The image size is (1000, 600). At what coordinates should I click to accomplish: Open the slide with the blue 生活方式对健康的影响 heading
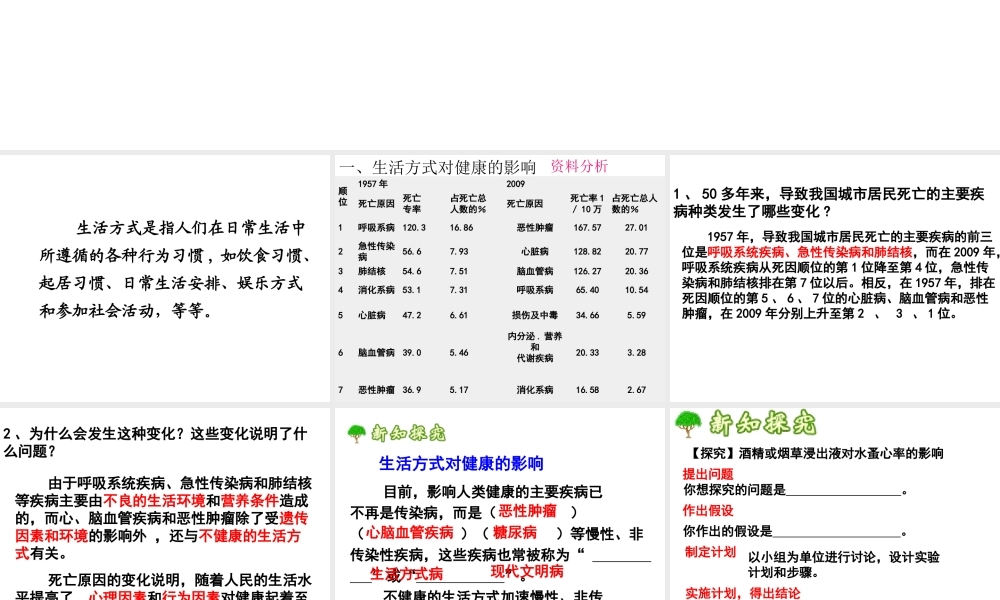click(500, 504)
